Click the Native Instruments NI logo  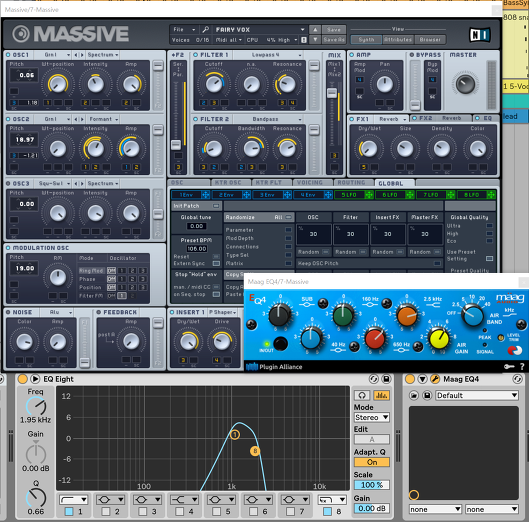480,35
